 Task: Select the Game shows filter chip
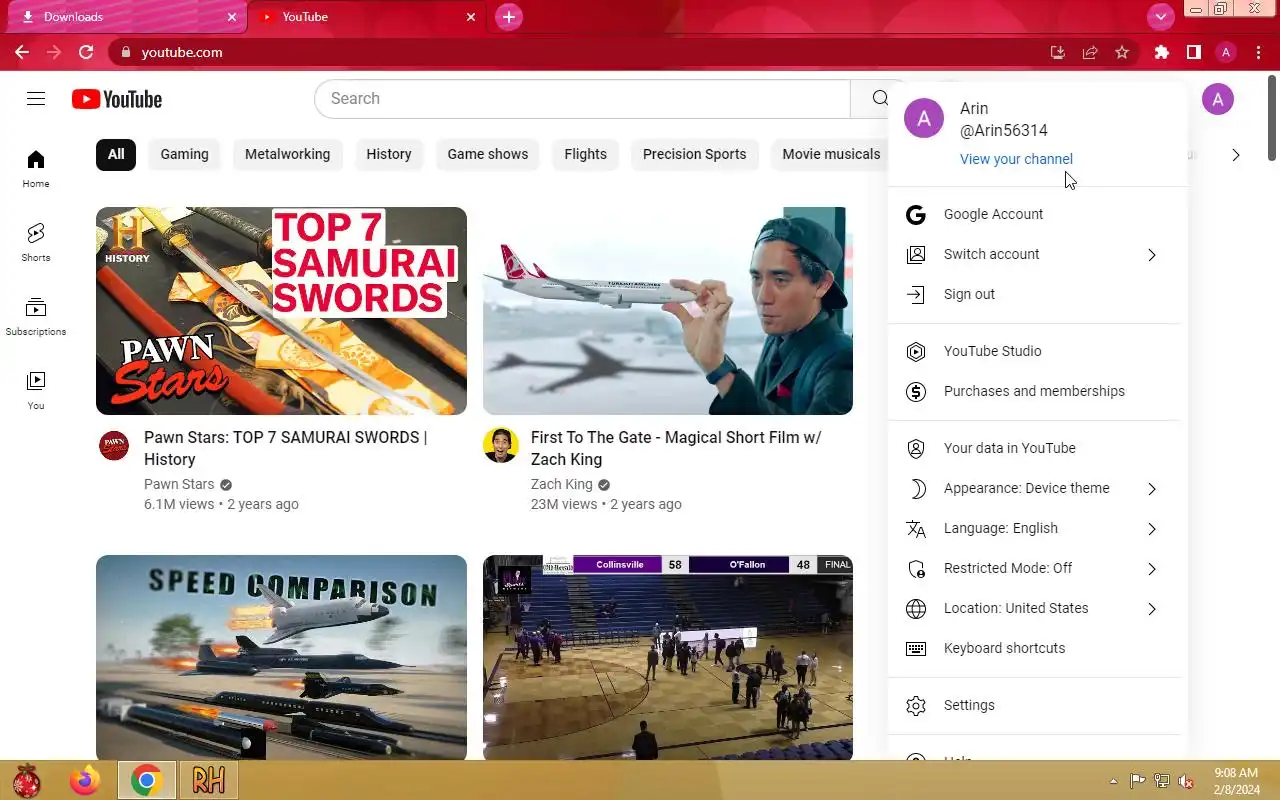tap(488, 154)
